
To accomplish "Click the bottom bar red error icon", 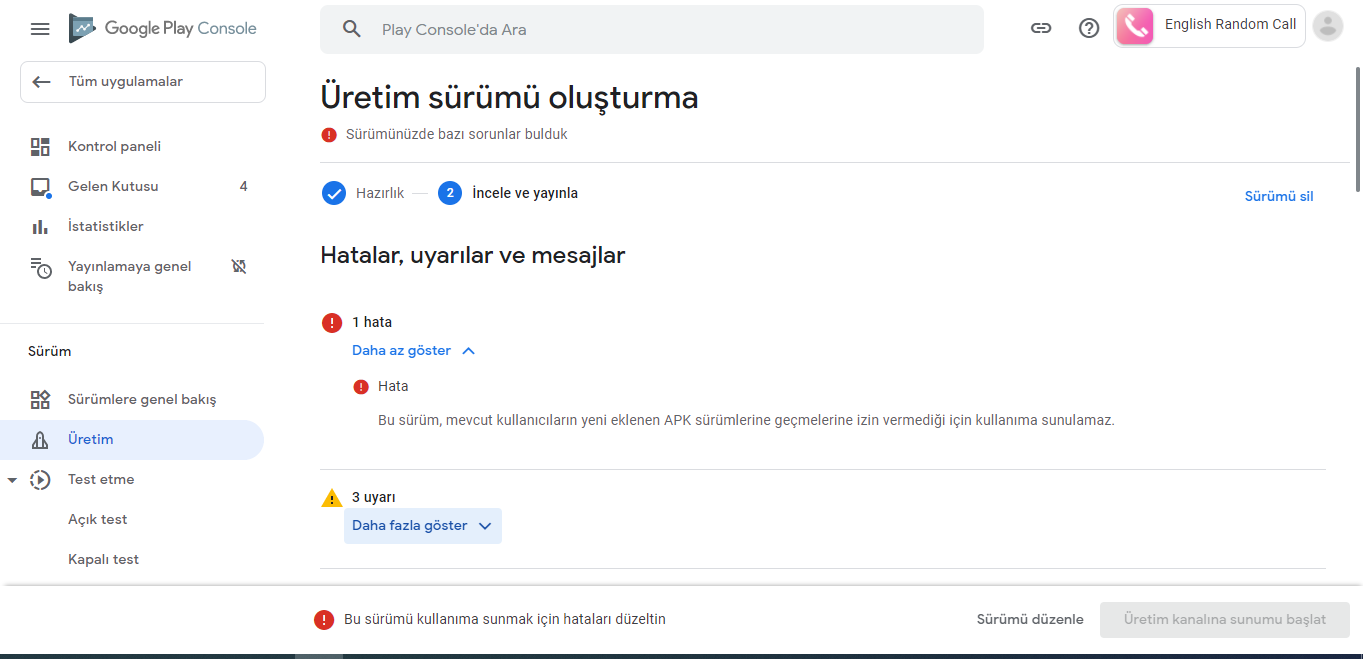I will click(x=324, y=620).
